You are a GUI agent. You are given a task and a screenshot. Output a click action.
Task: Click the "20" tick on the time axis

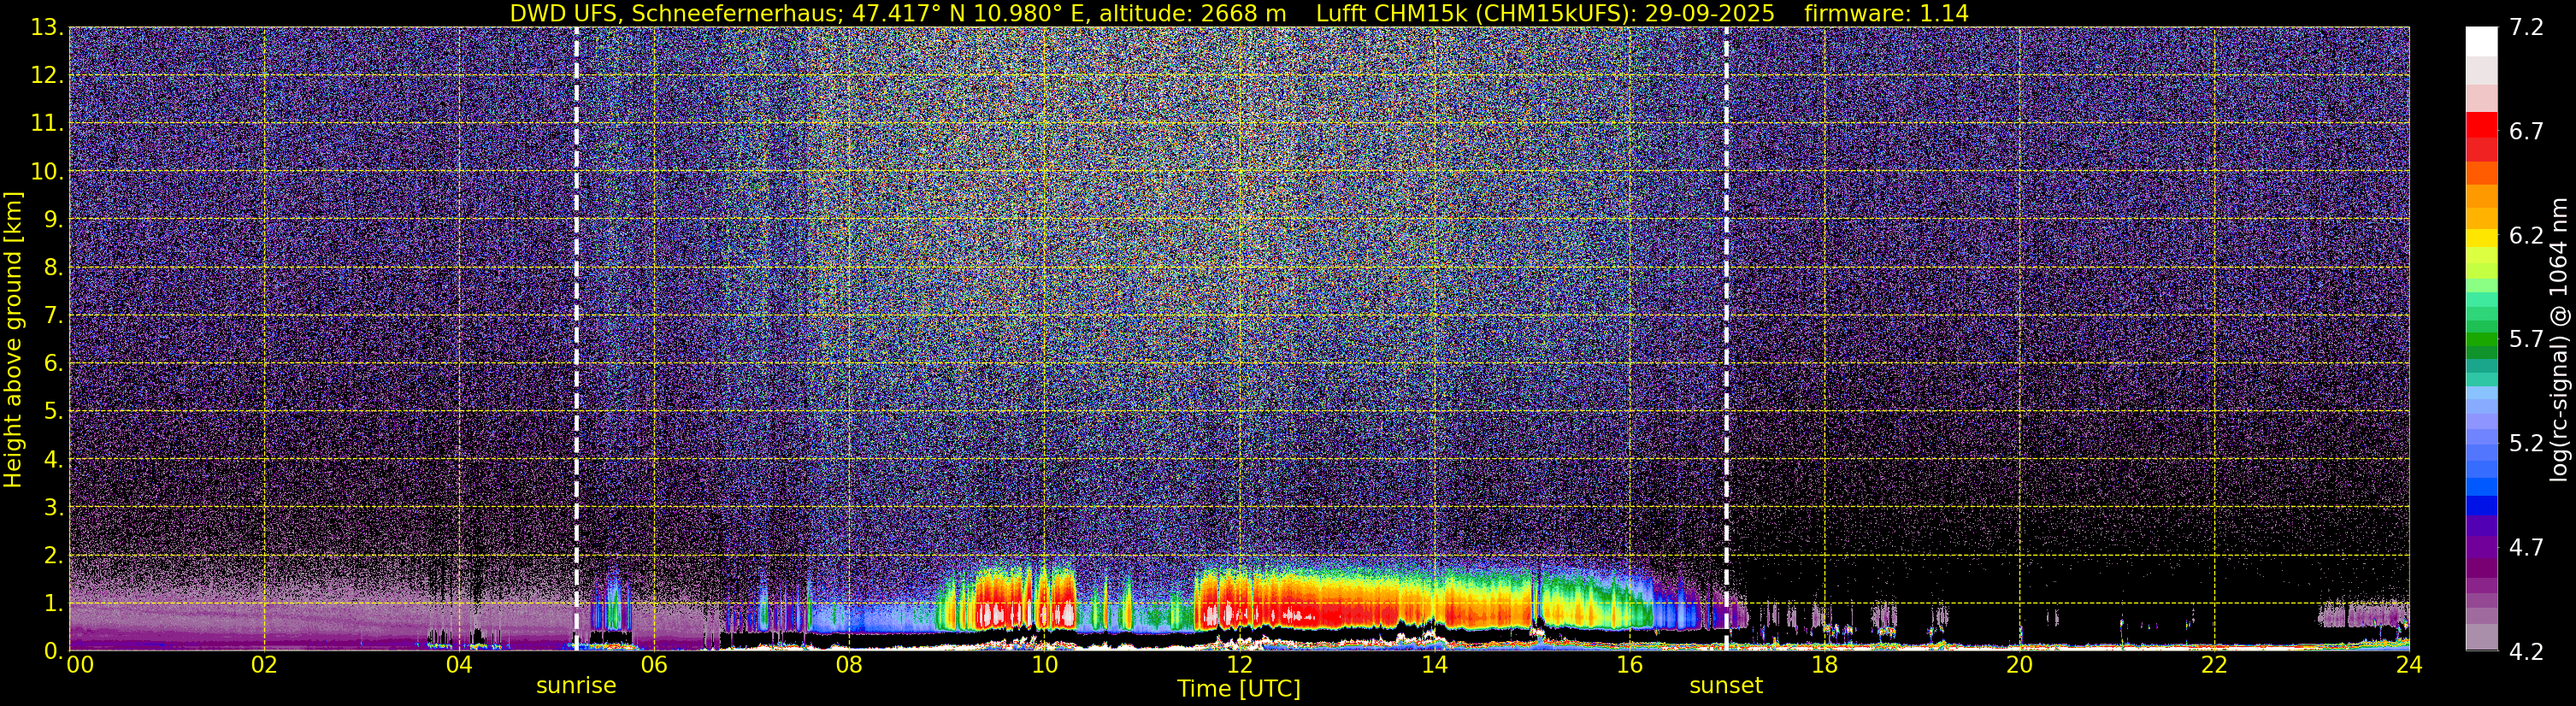2019,666
